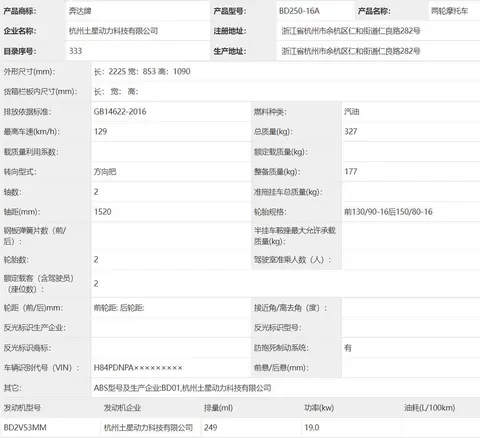
Task: Click emission standard value GB14622-2016
Action: tap(120, 111)
